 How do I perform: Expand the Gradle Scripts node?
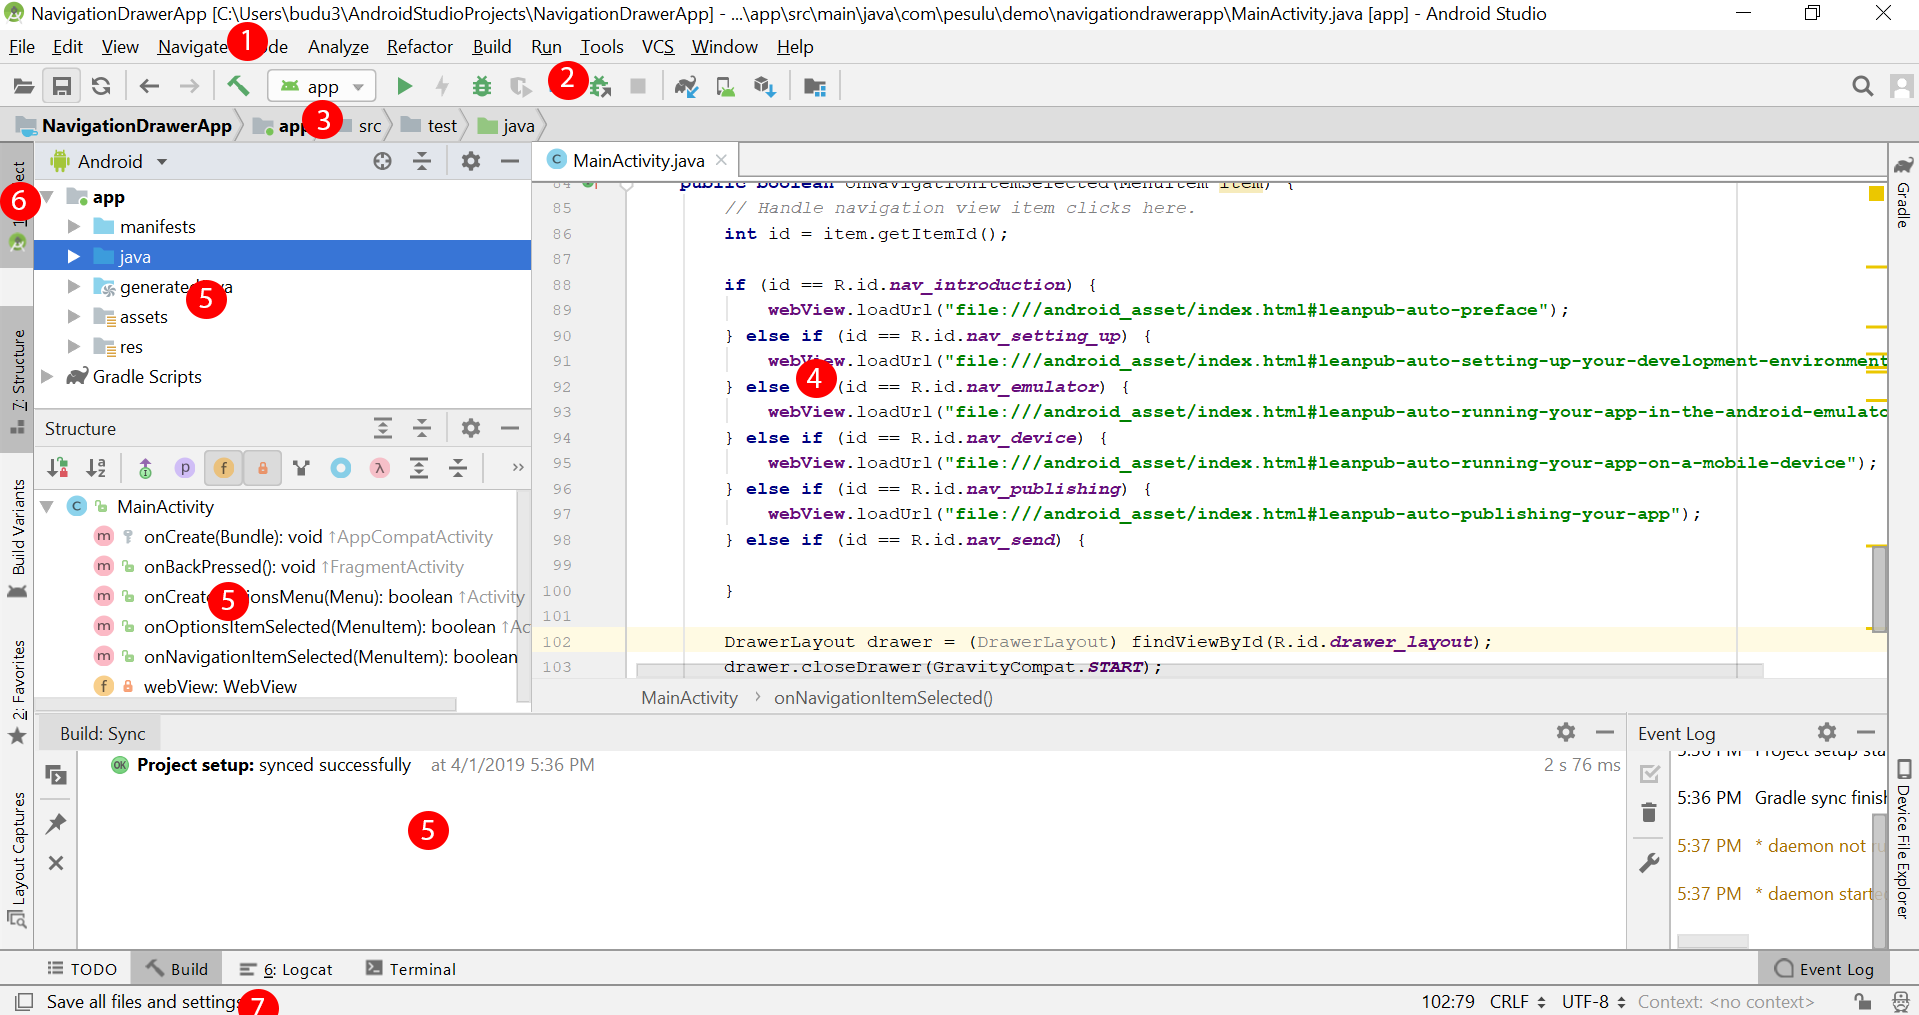coord(47,377)
